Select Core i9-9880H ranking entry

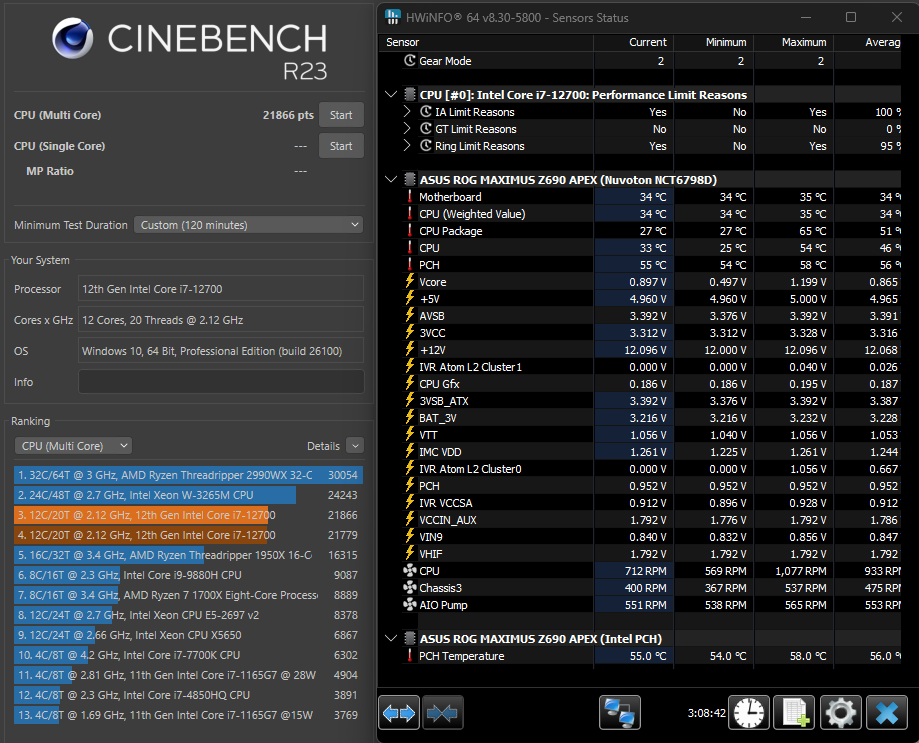(x=188, y=575)
